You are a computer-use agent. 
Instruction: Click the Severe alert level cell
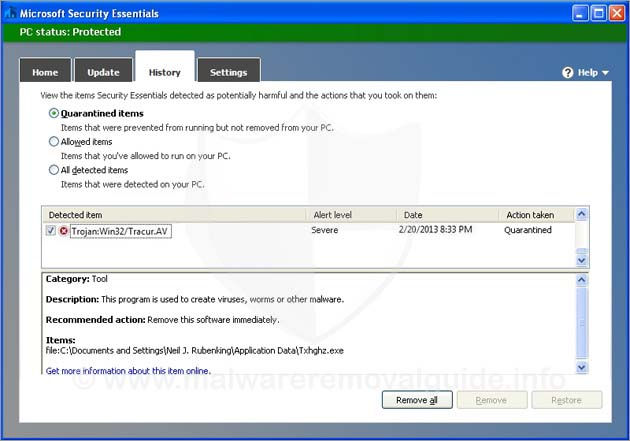[325, 230]
